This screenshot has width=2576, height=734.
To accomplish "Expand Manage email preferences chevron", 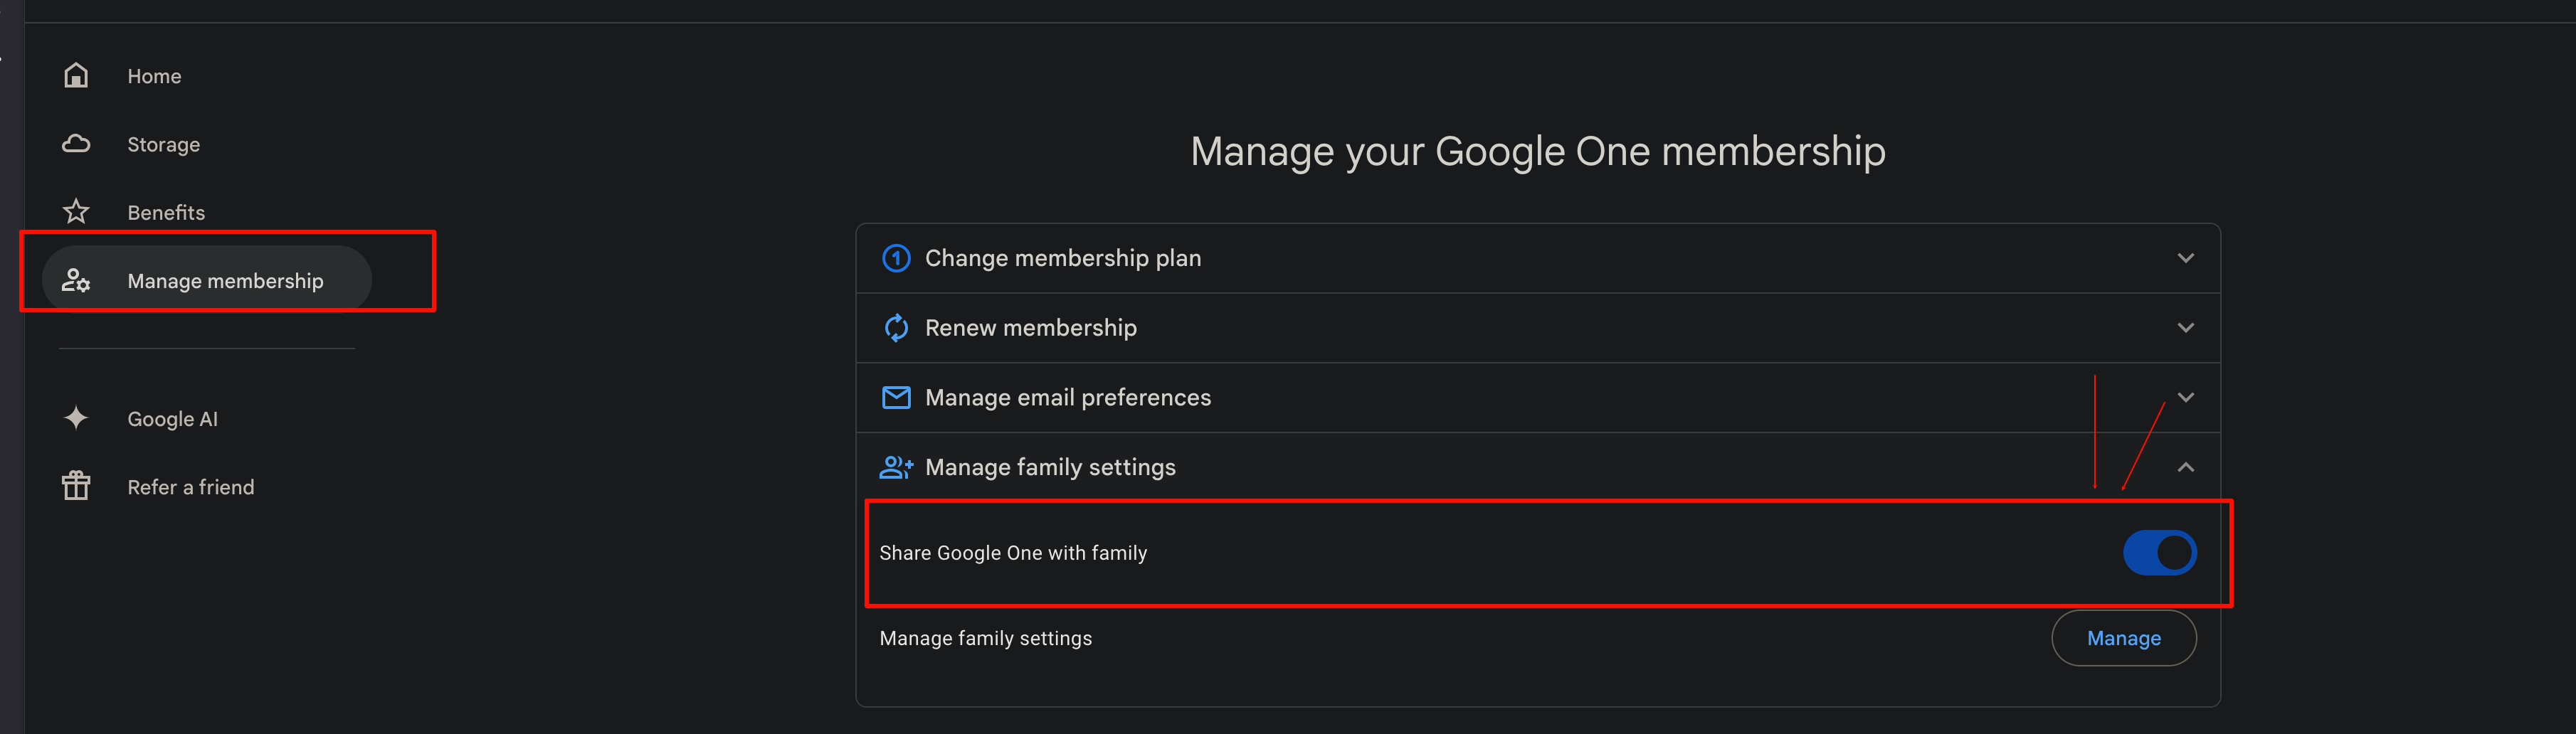I will [2186, 398].
